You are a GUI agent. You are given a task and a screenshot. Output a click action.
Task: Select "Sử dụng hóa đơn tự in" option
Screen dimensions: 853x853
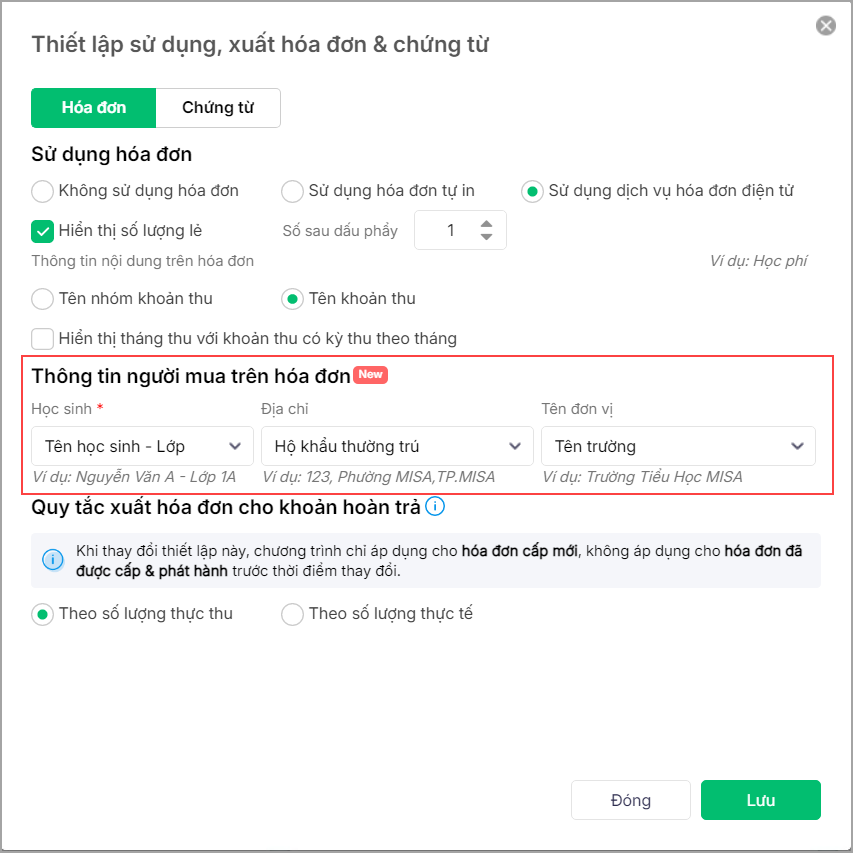point(292,190)
